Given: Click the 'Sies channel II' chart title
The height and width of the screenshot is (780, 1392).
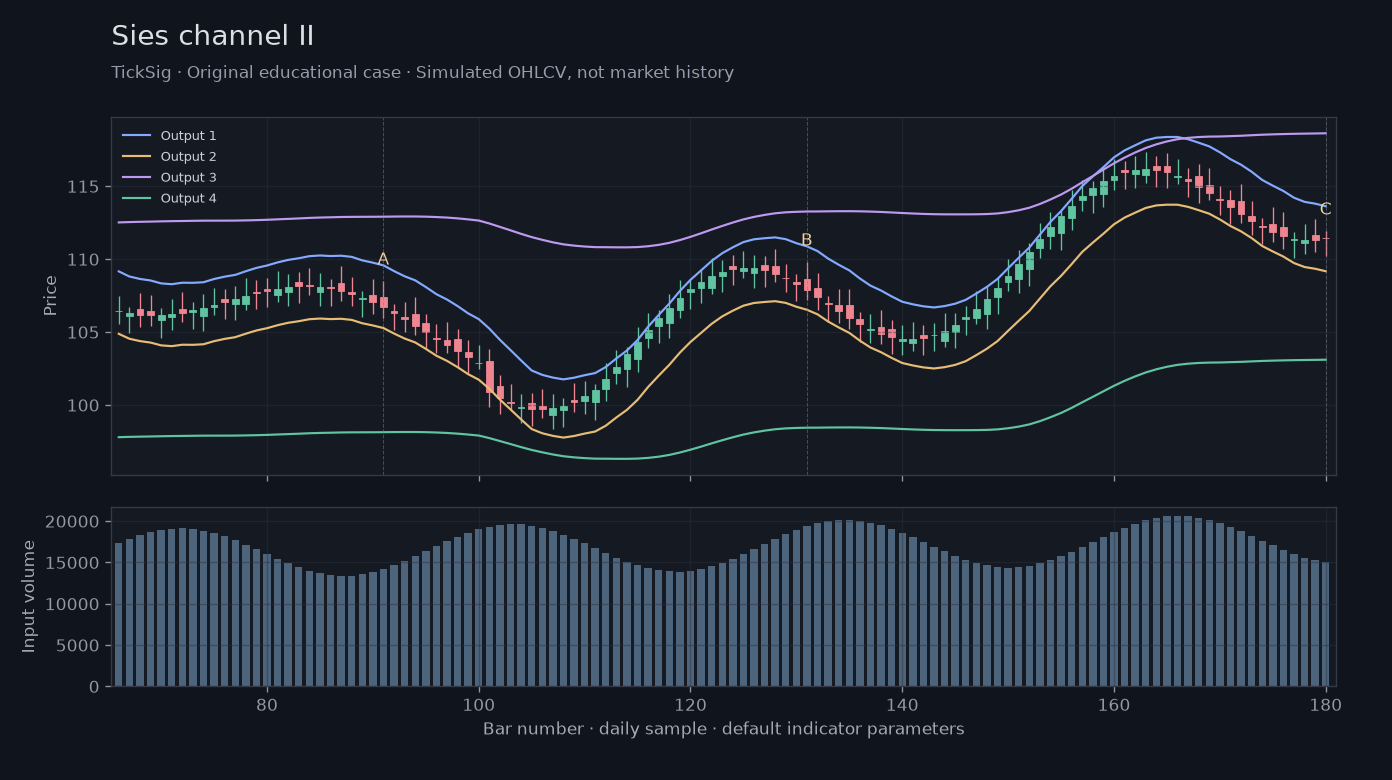Looking at the screenshot, I should coord(213,36).
